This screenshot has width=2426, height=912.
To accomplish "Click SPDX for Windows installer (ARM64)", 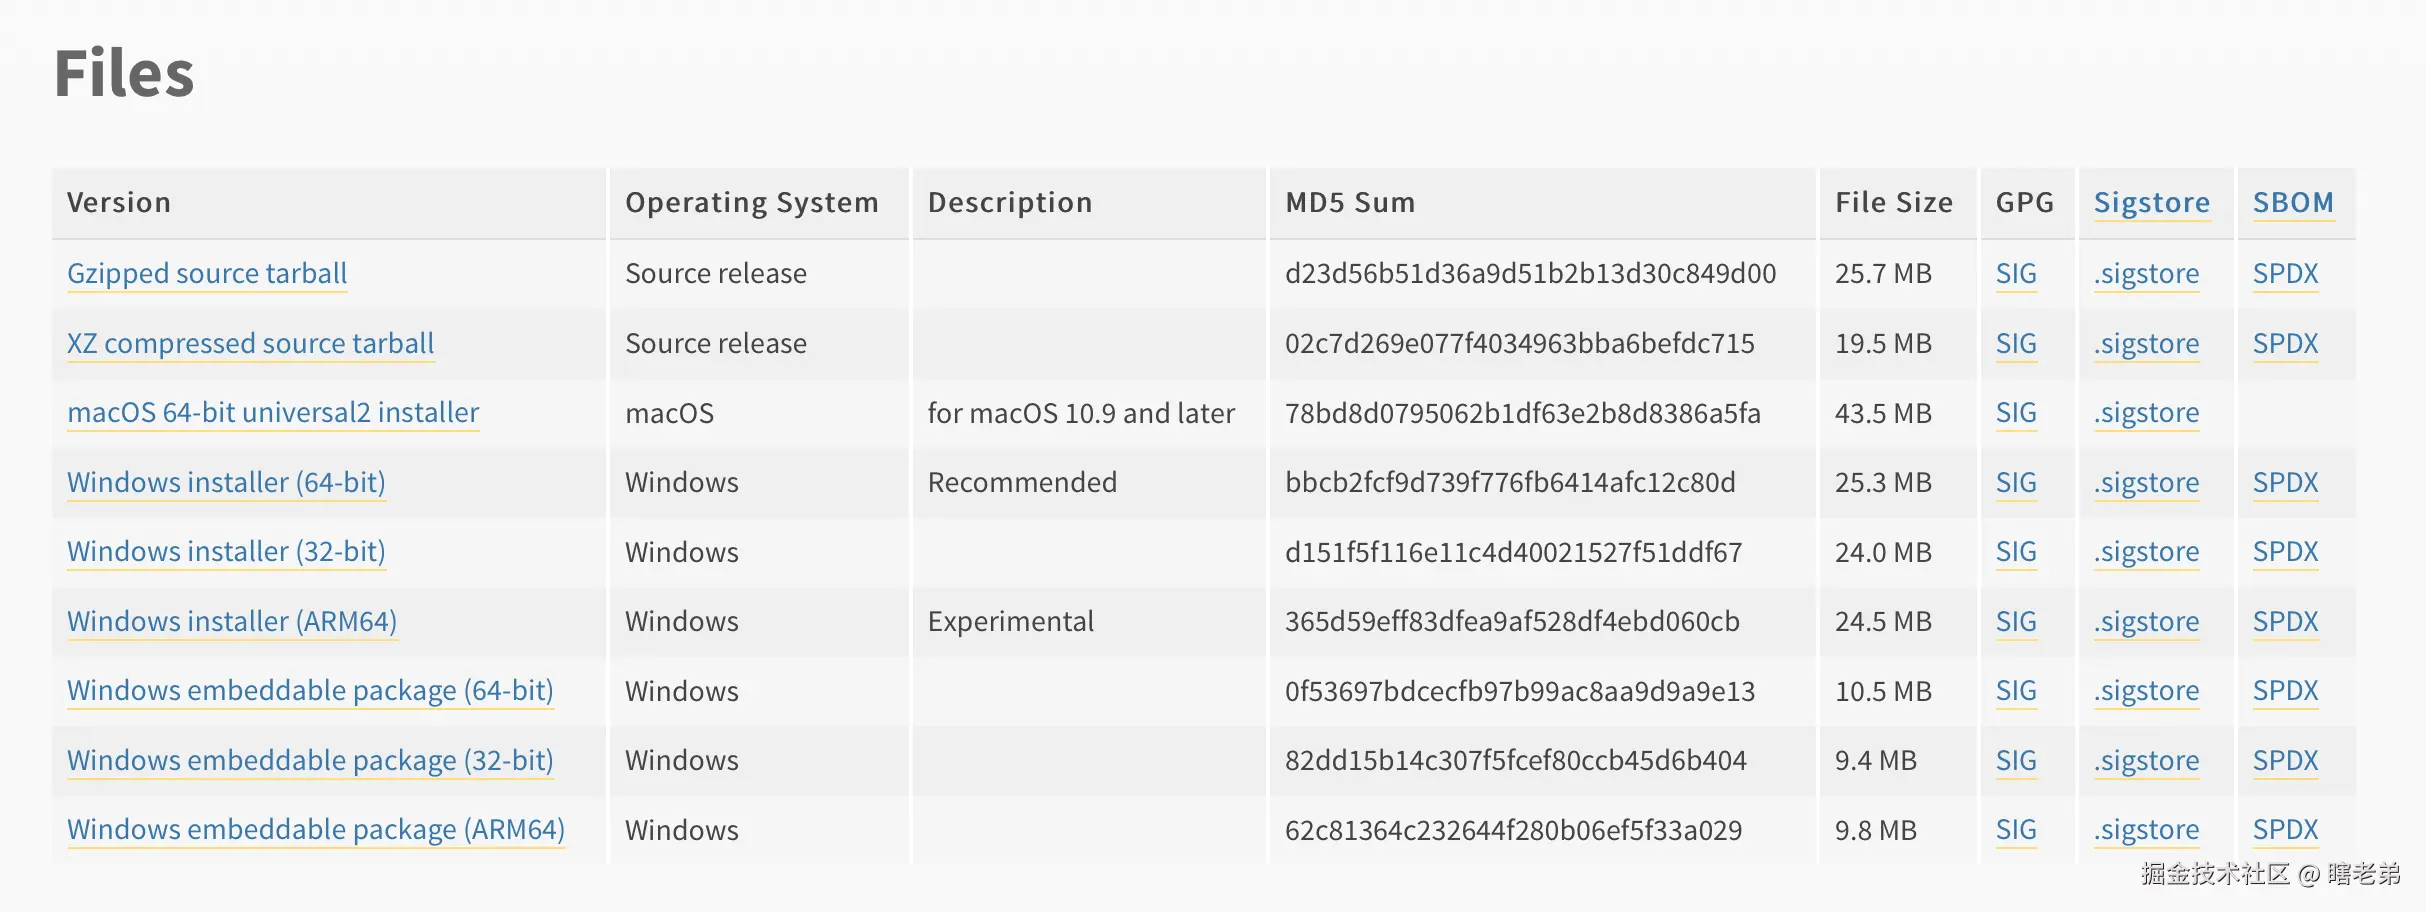I will (2285, 621).
